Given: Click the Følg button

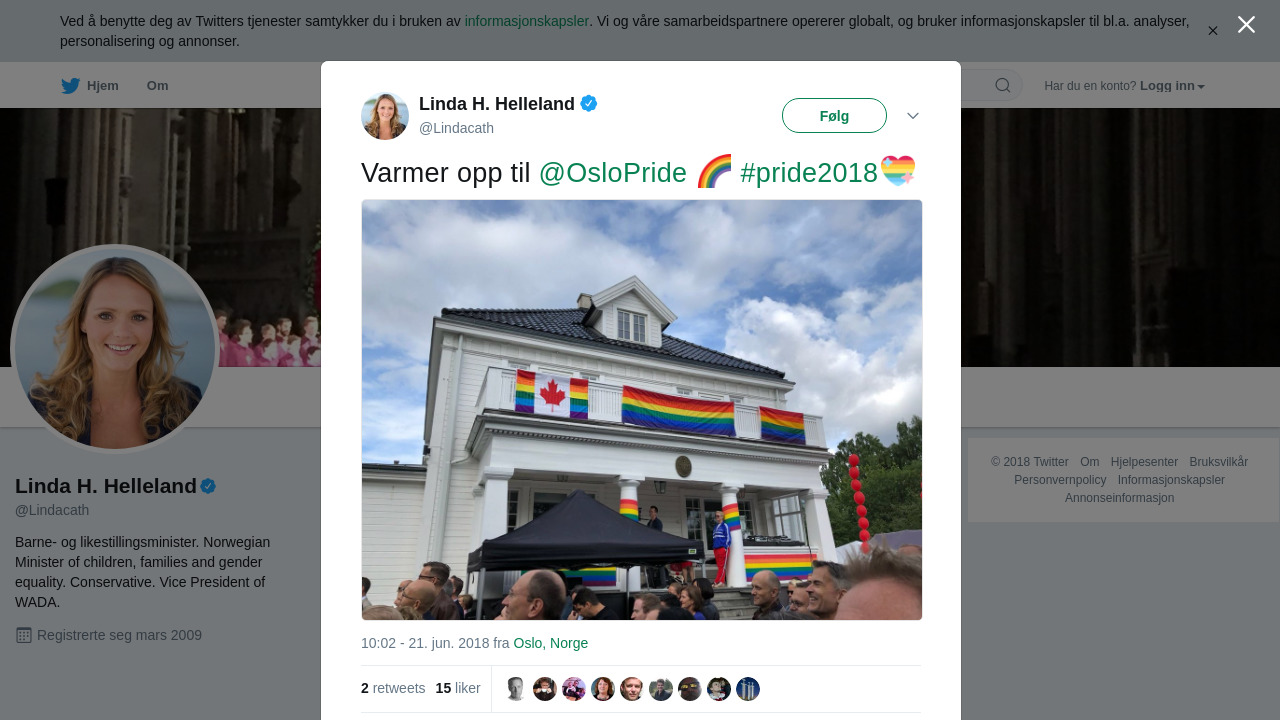Looking at the screenshot, I should 834,116.
